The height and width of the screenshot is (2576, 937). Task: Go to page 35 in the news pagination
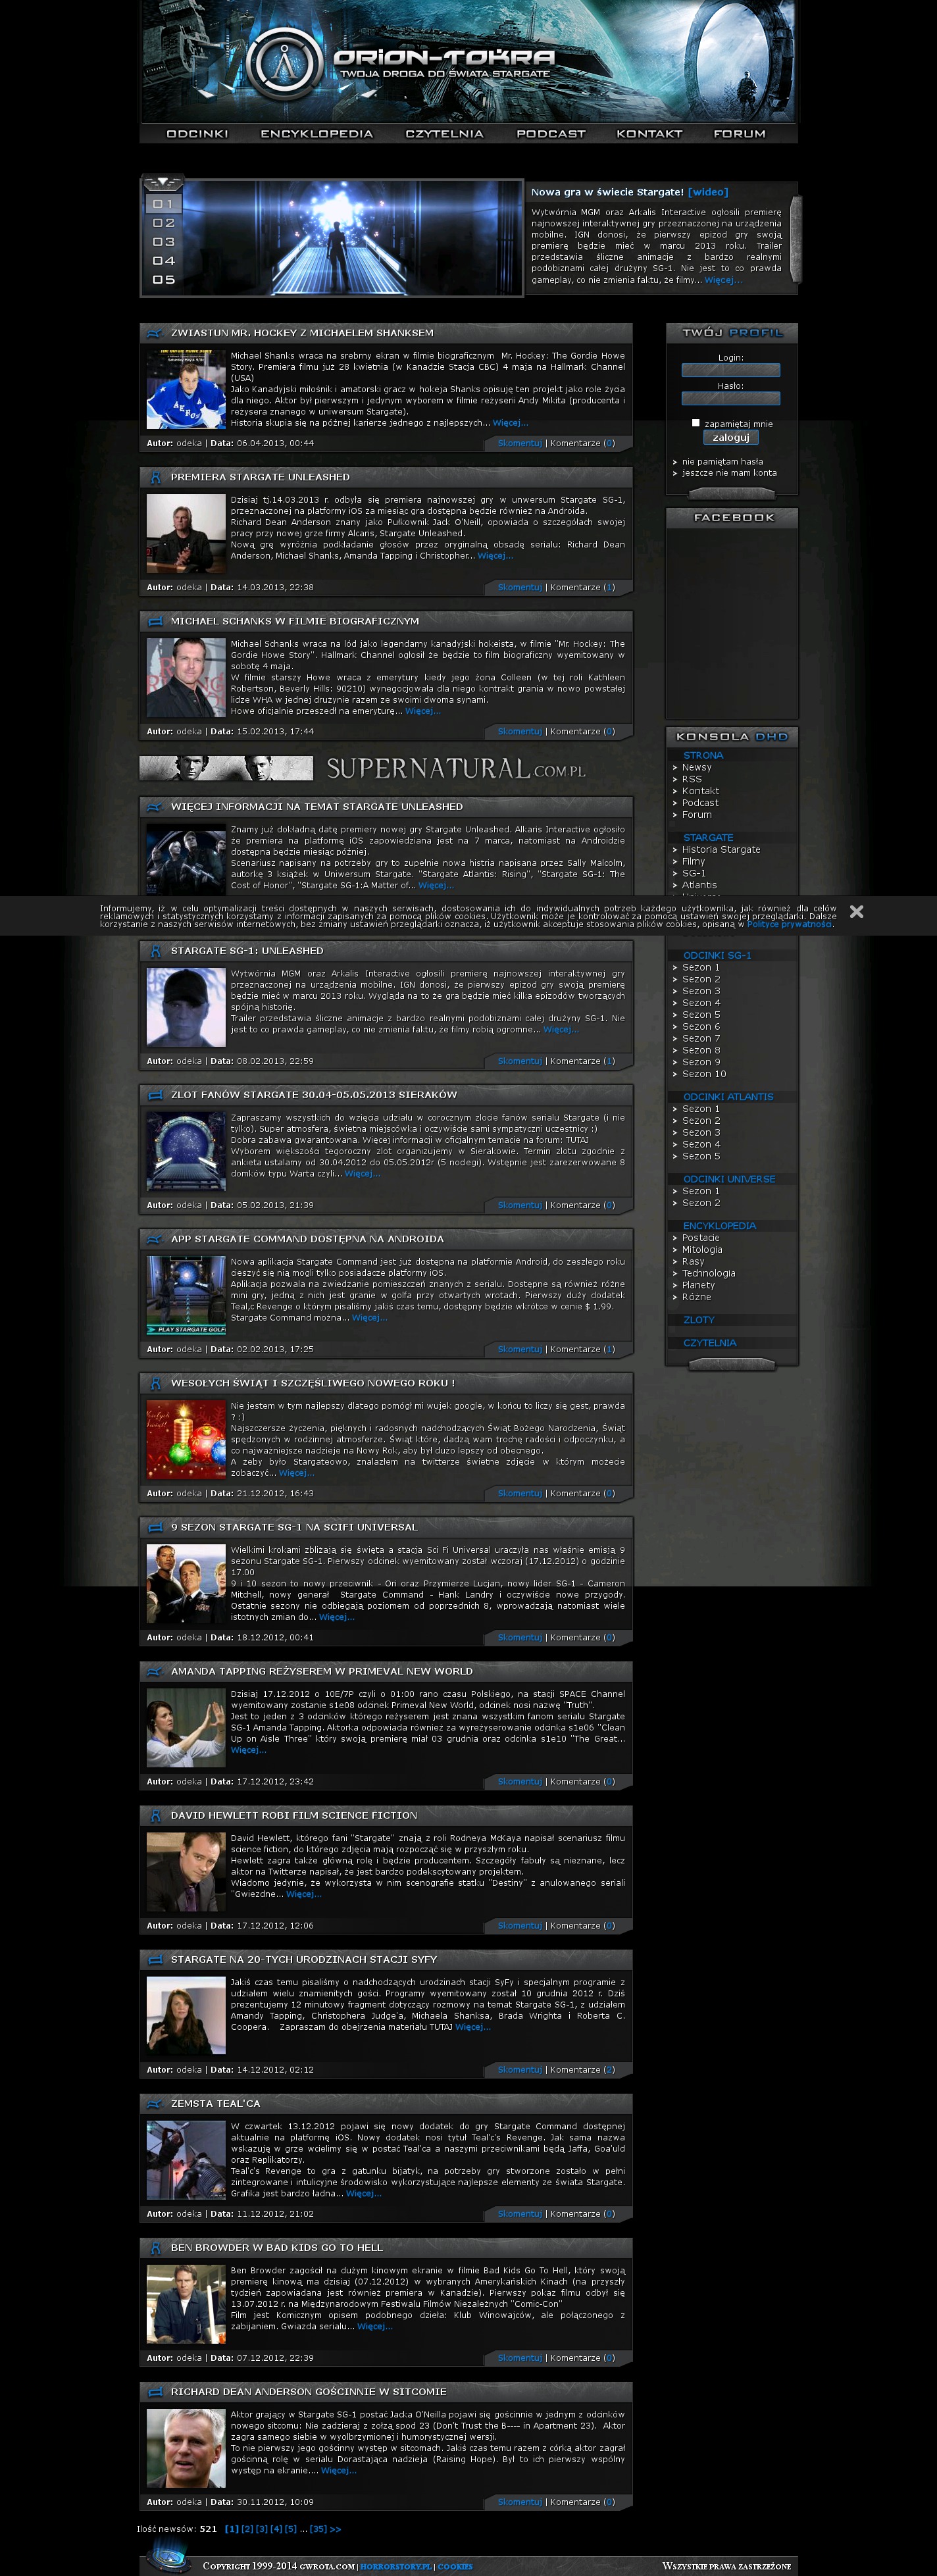pyautogui.click(x=318, y=2529)
